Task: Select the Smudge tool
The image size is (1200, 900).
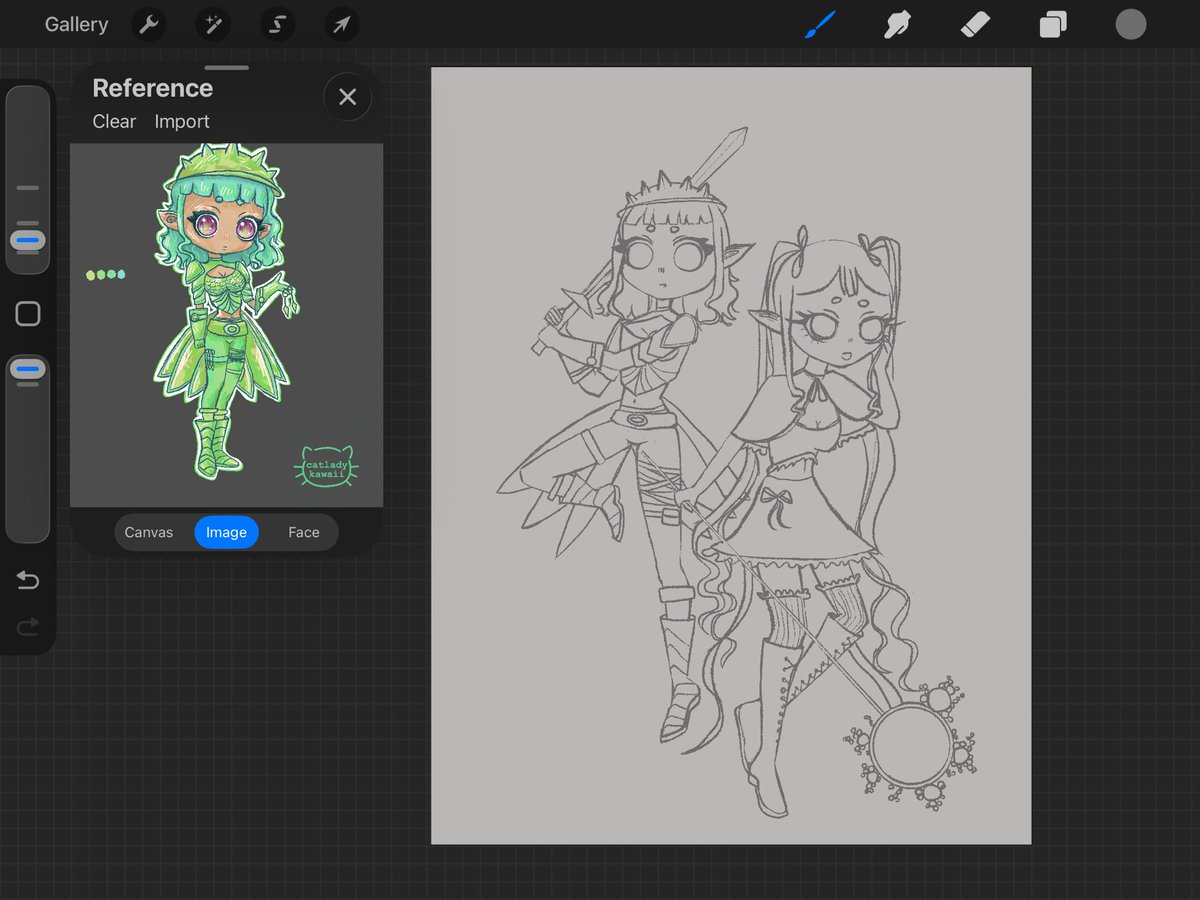Action: pyautogui.click(x=897, y=24)
